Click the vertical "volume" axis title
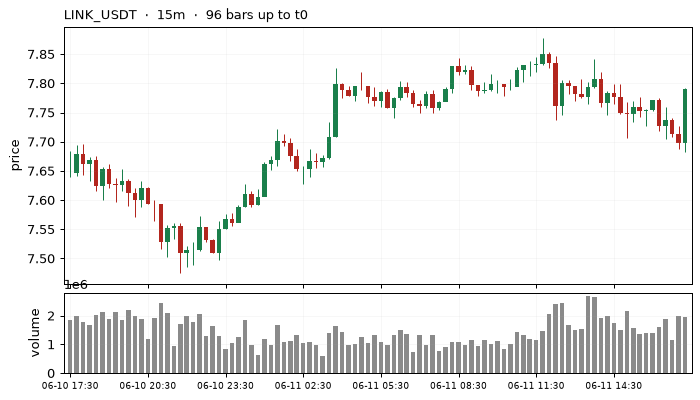 coord(35,333)
